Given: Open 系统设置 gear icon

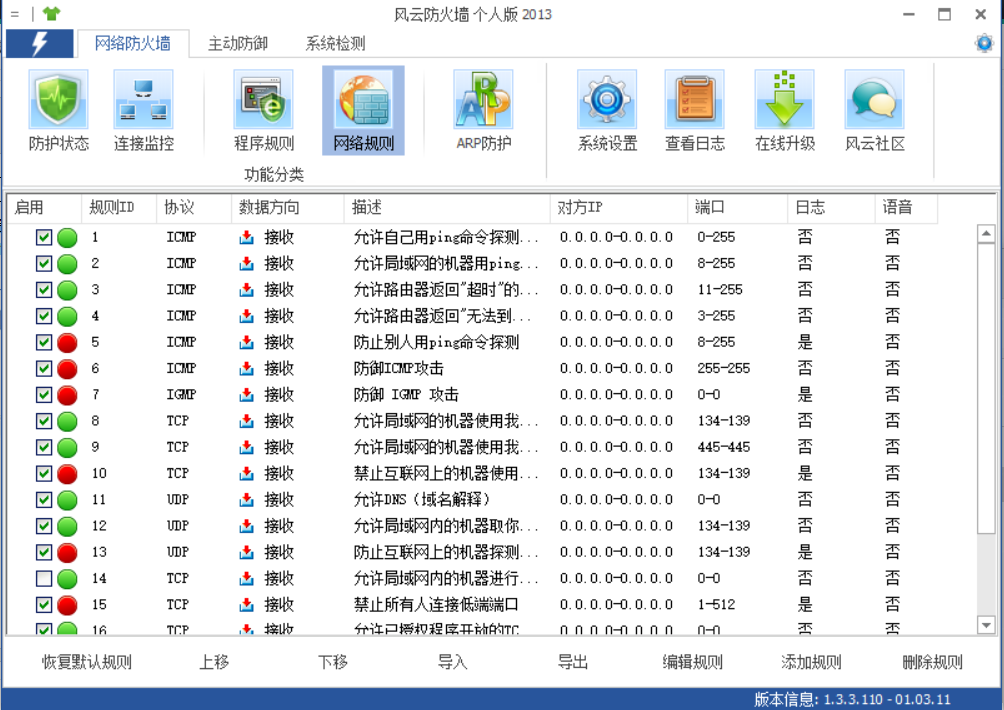Looking at the screenshot, I should tap(607, 100).
